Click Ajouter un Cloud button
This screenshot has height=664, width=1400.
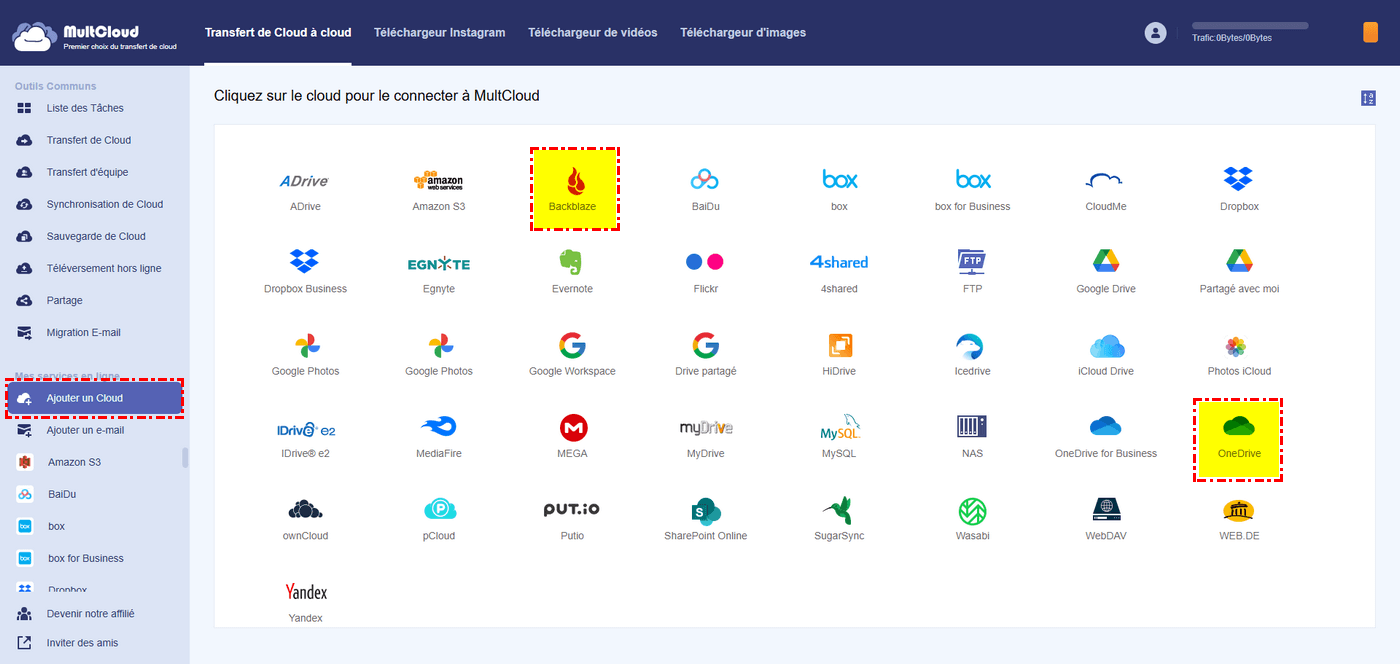coord(95,398)
